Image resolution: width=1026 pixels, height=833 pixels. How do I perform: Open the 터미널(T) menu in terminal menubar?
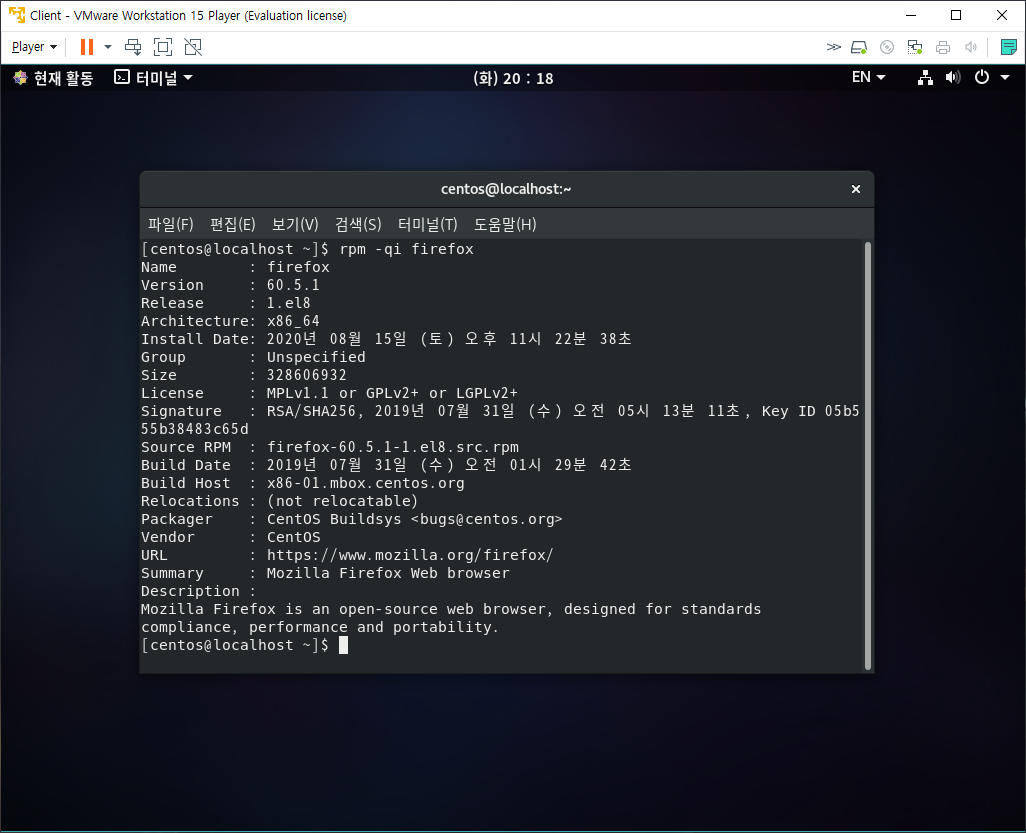(428, 224)
